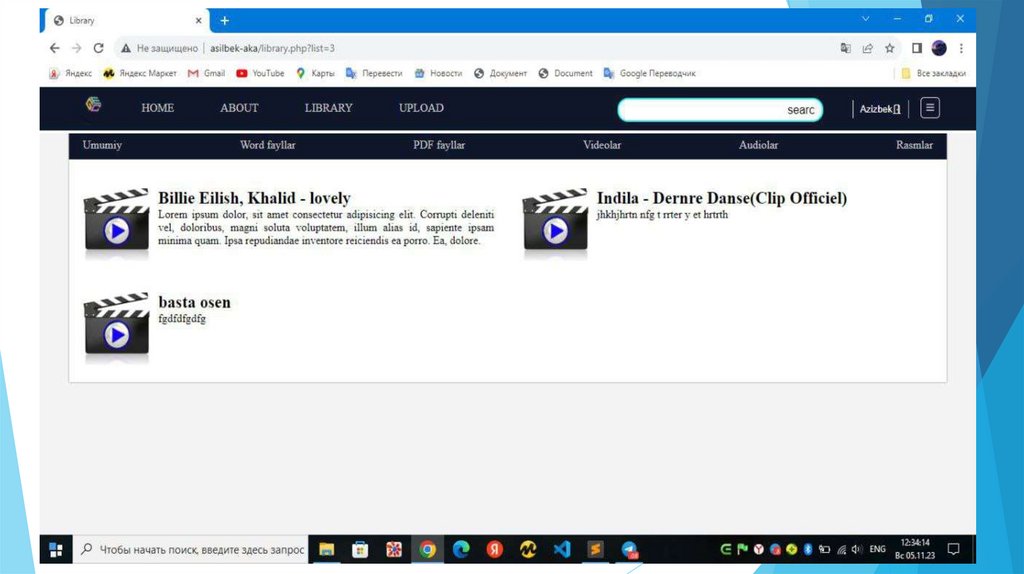1024x574 pixels.
Task: Open a new browser tab
Action: (225, 21)
